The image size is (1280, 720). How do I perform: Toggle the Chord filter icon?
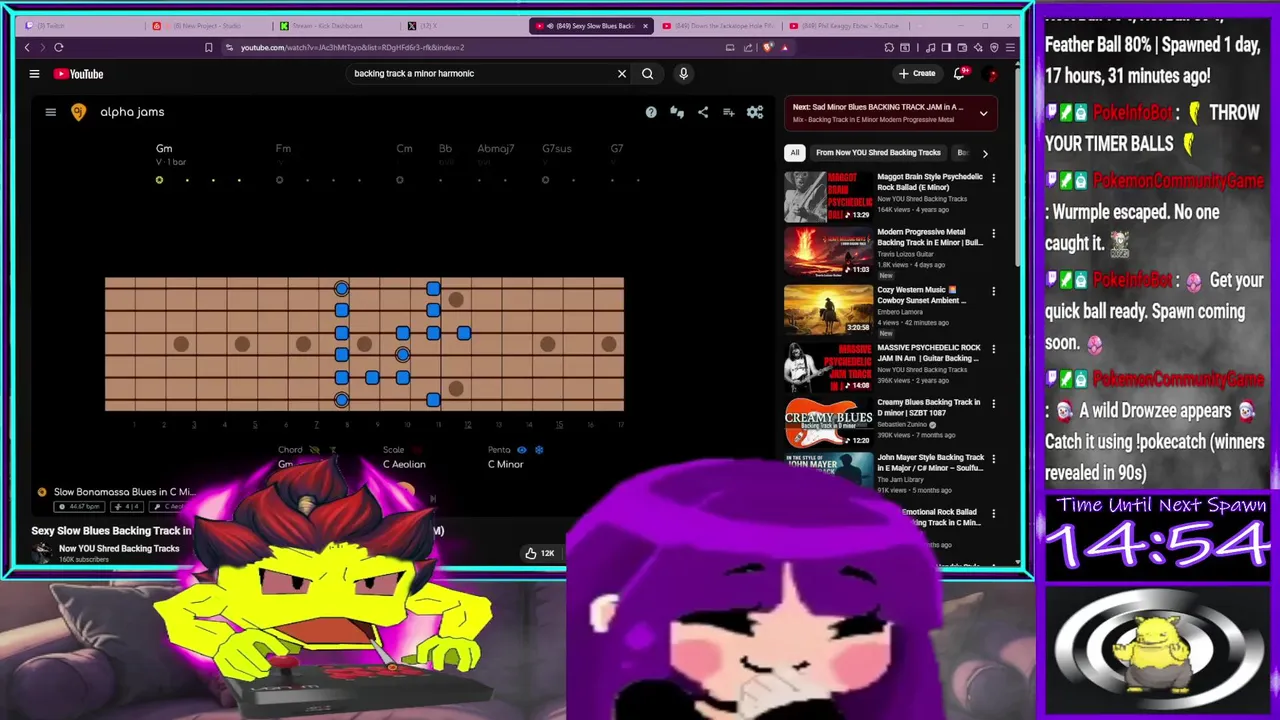[333, 450]
